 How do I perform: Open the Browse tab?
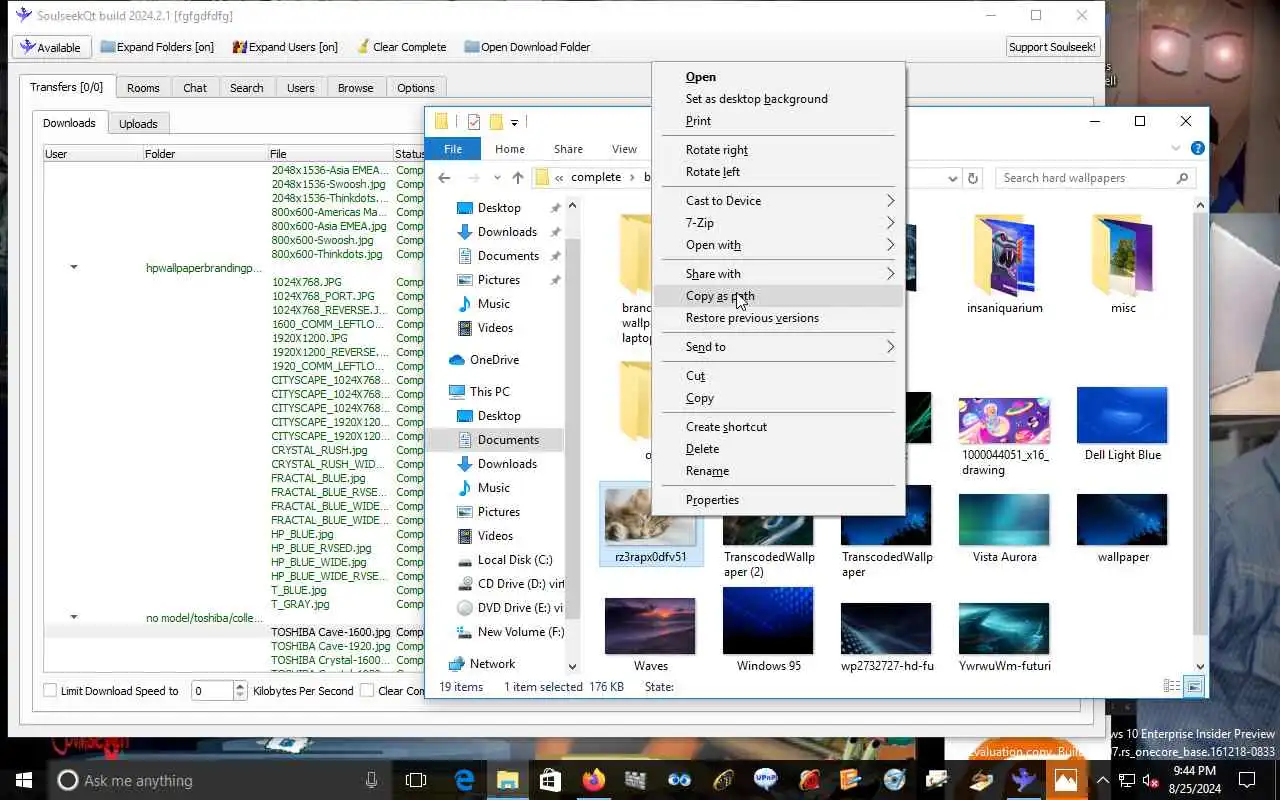tap(355, 88)
